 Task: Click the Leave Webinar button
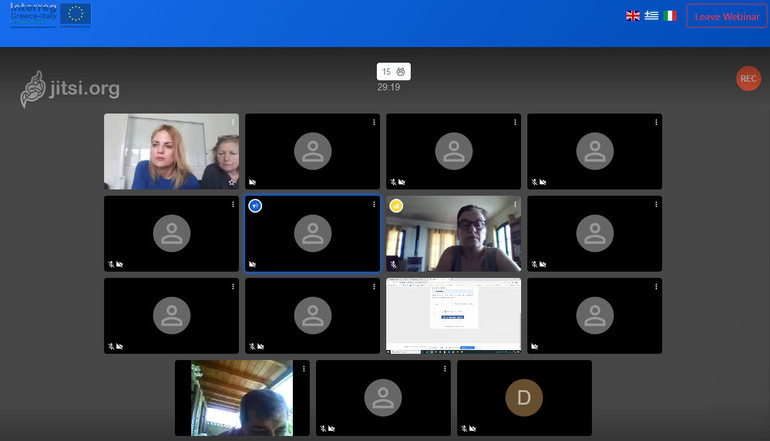click(727, 16)
